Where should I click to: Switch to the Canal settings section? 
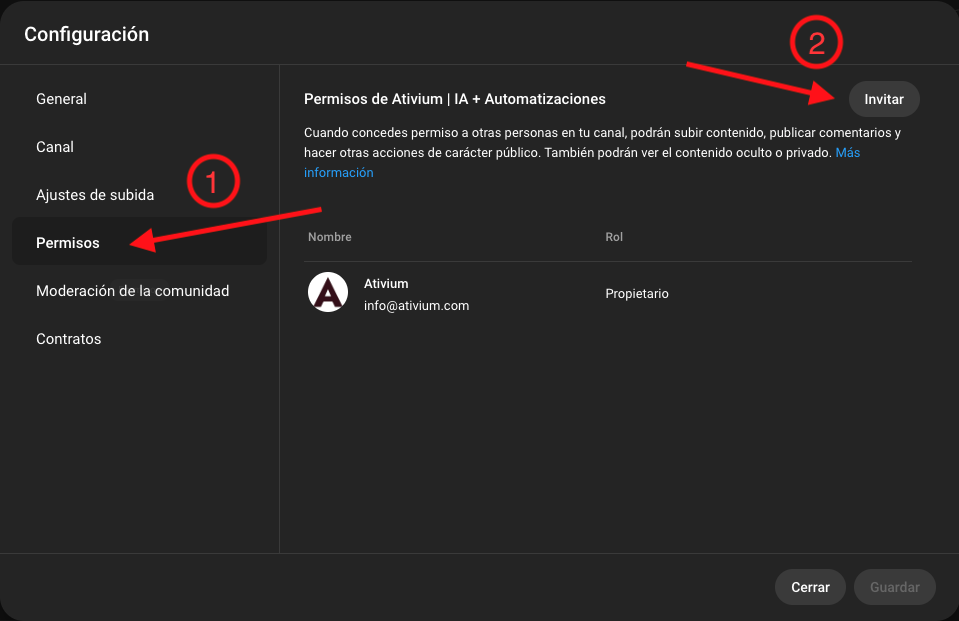pos(55,147)
